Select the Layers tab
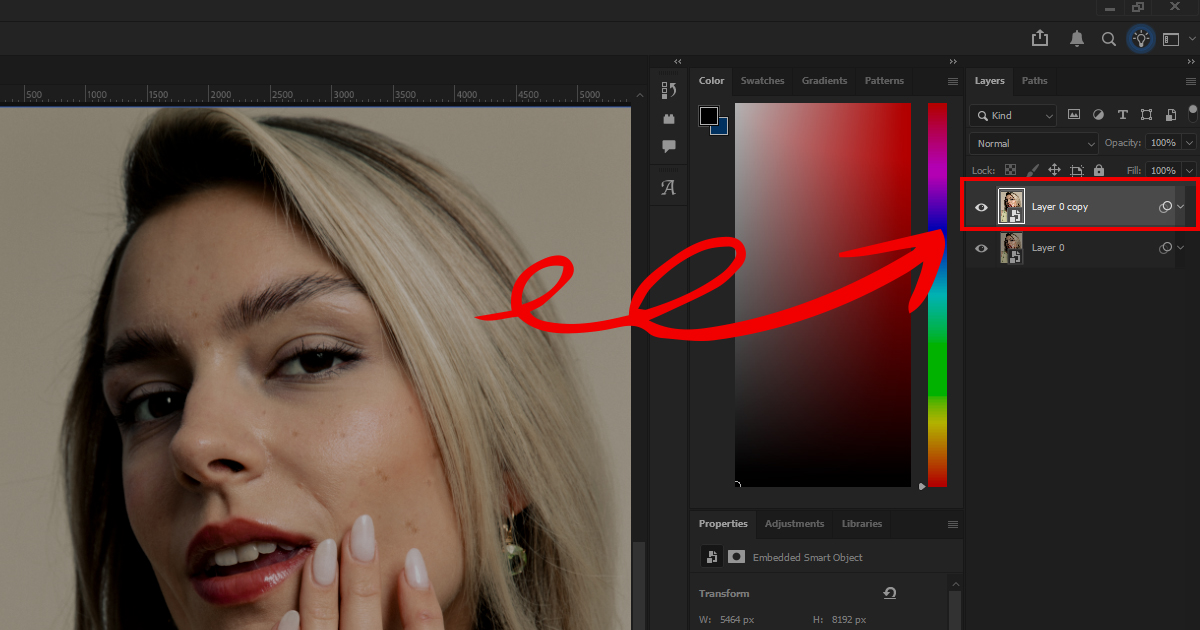 pos(990,81)
